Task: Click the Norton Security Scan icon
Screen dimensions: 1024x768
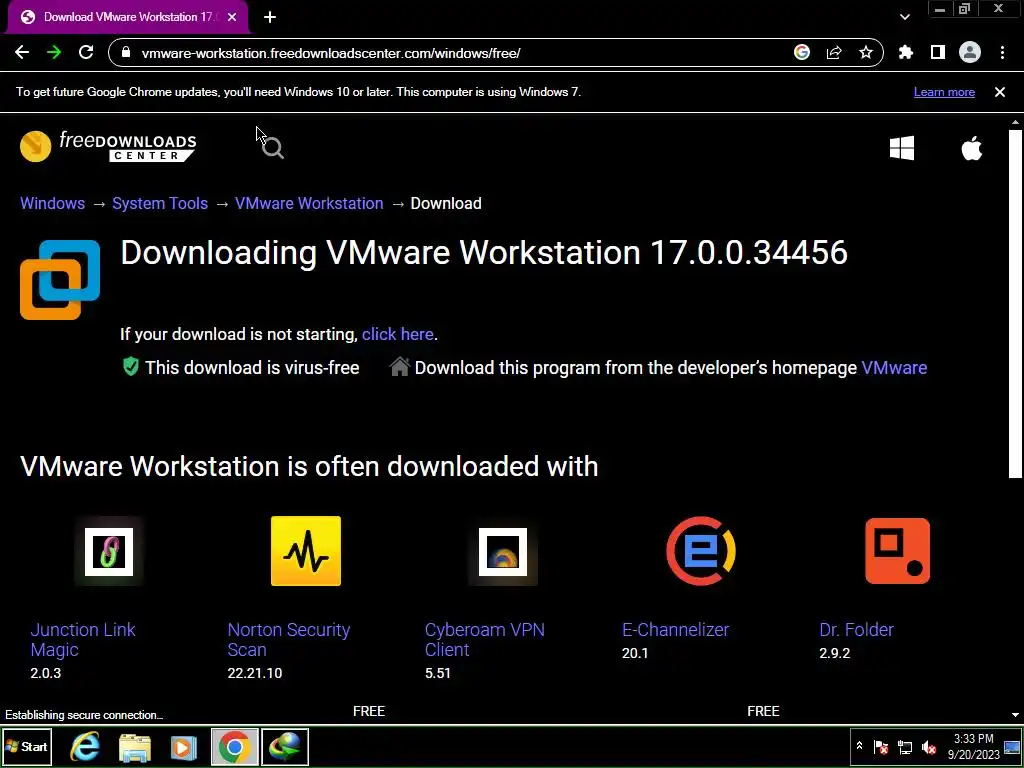Action: pos(306,551)
